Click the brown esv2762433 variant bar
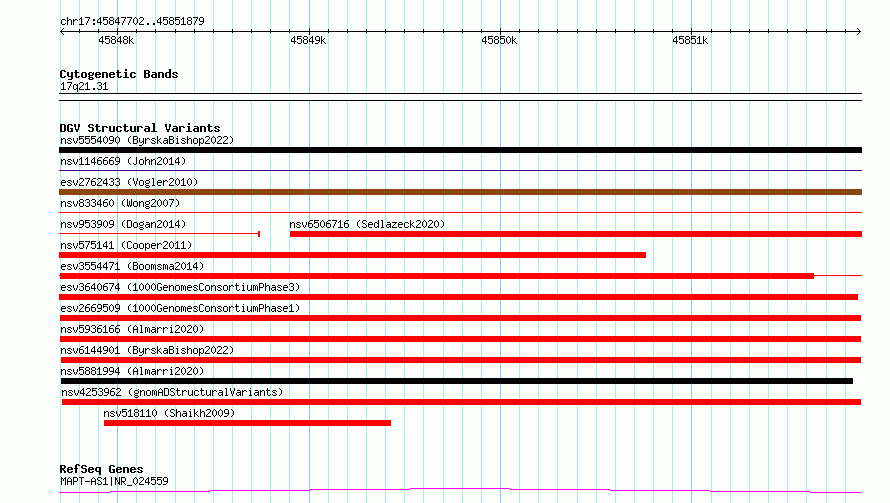 pos(460,192)
